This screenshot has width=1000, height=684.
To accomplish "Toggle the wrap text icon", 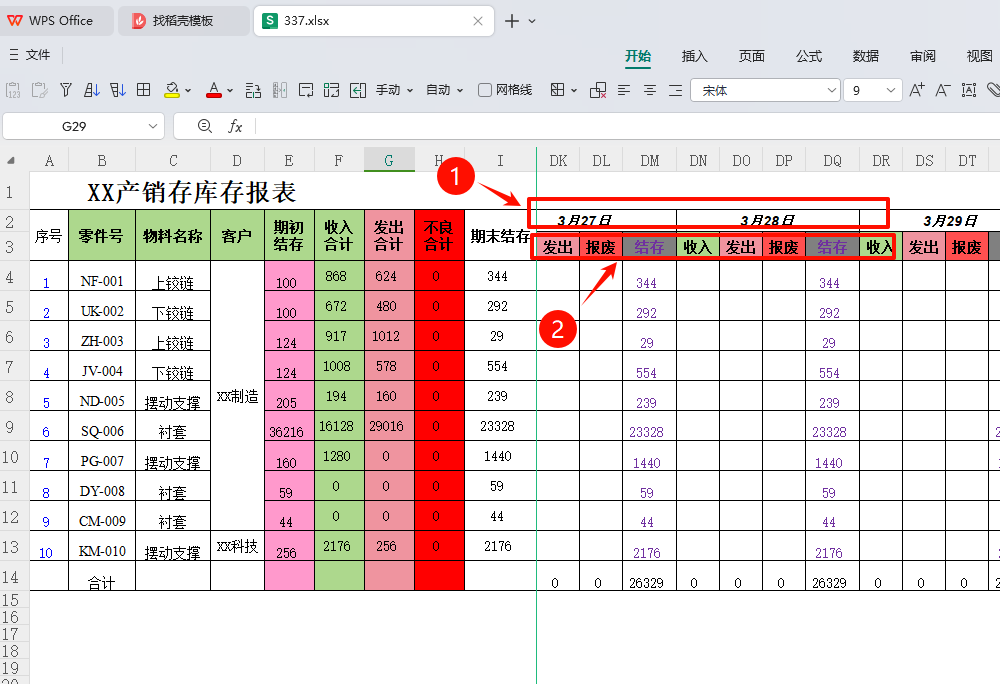I will [306, 91].
